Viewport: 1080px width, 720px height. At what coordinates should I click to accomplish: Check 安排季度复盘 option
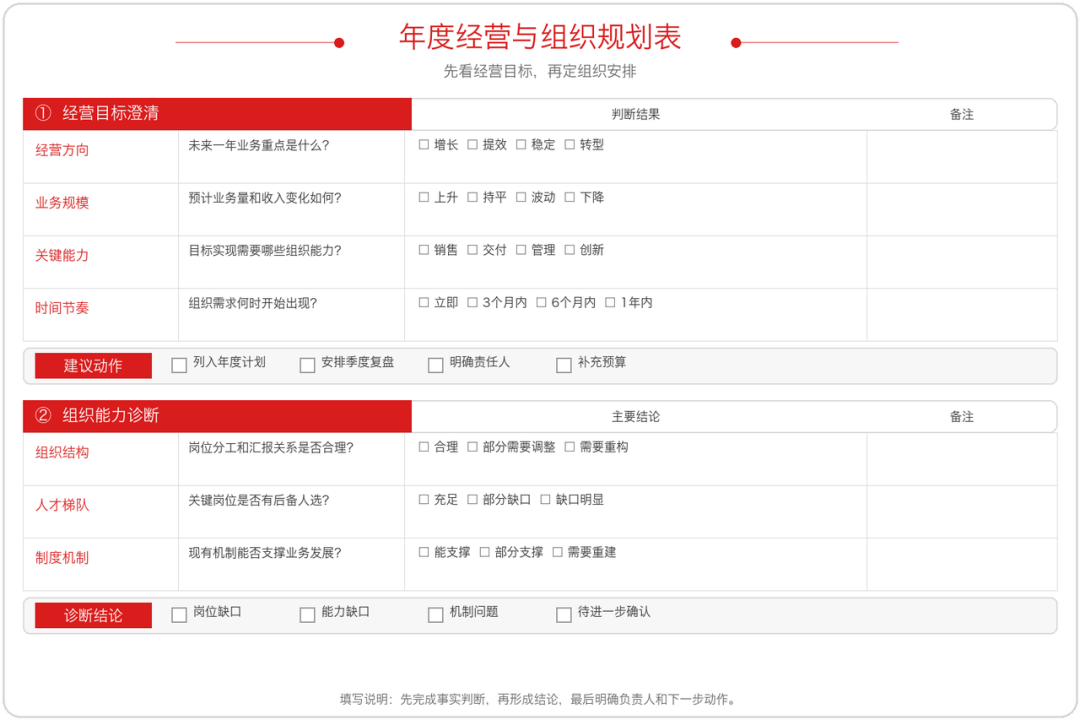[x=307, y=365]
